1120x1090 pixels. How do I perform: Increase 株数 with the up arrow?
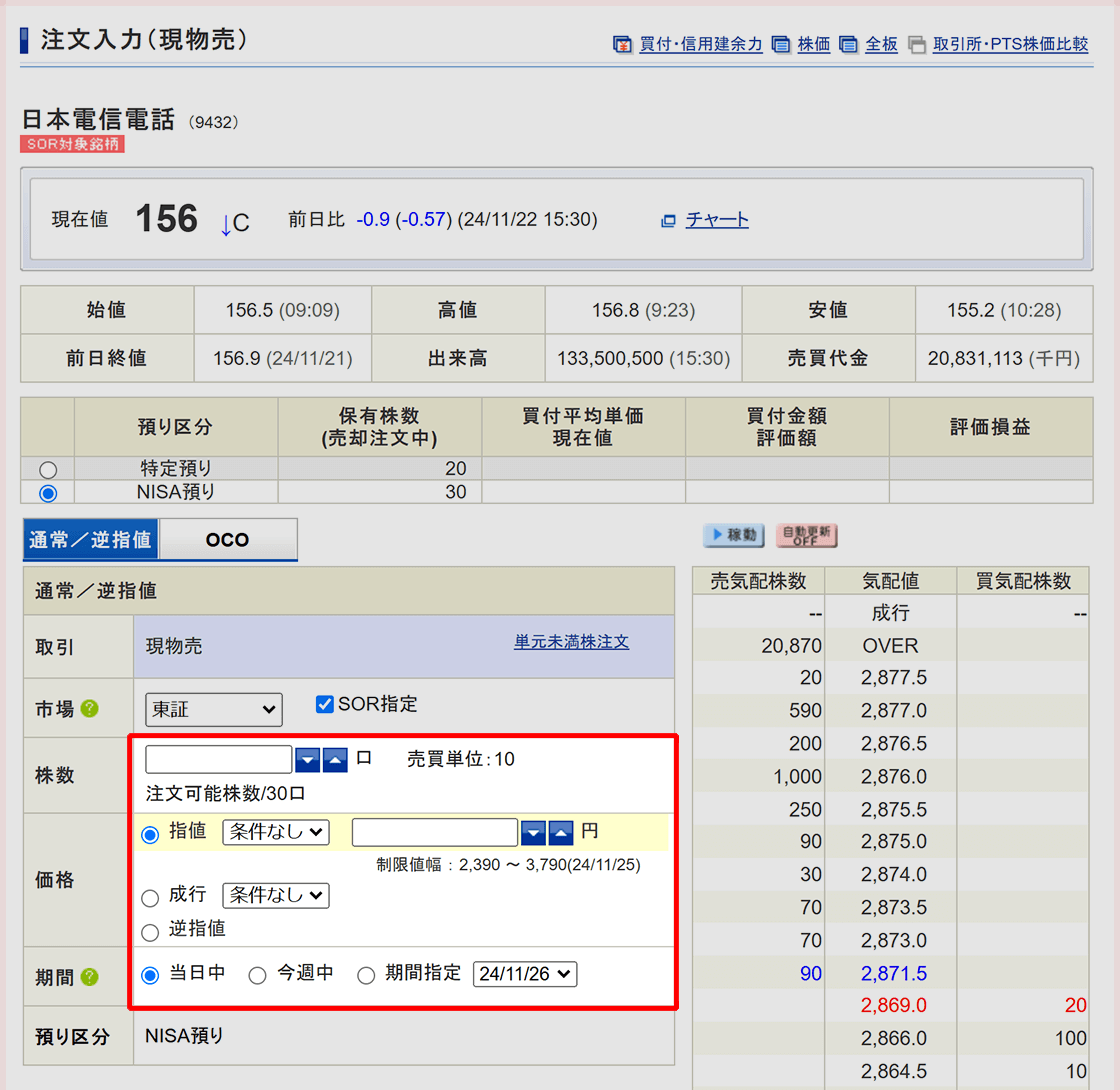click(x=335, y=760)
